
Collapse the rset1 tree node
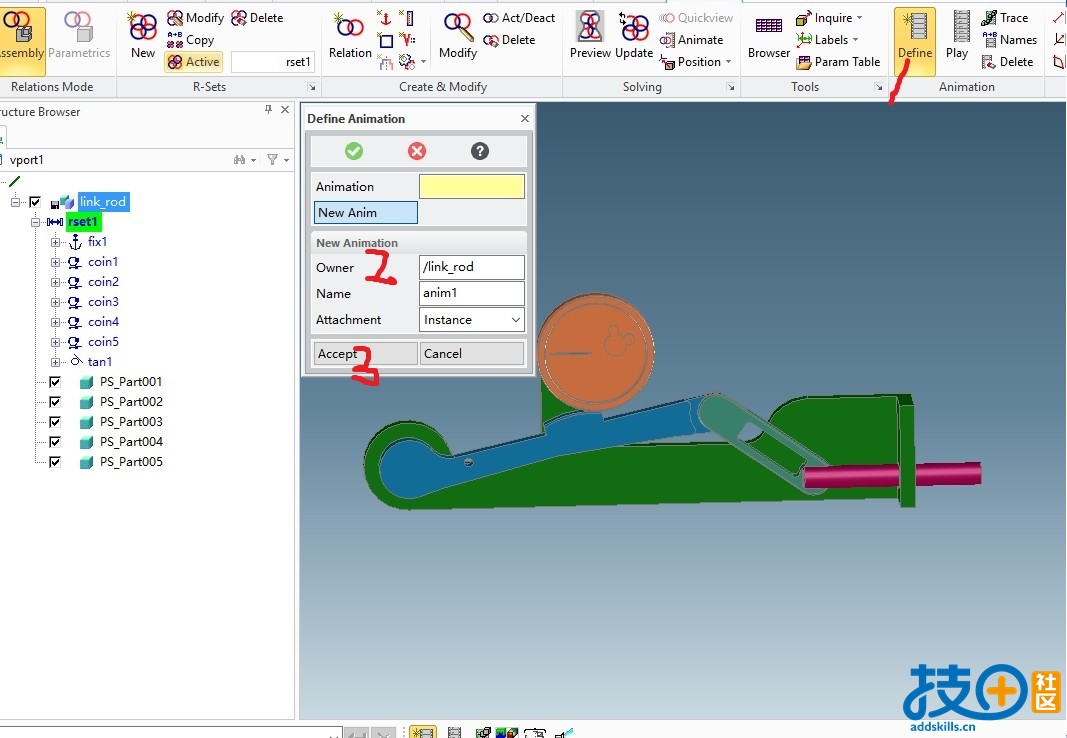pyautogui.click(x=35, y=222)
